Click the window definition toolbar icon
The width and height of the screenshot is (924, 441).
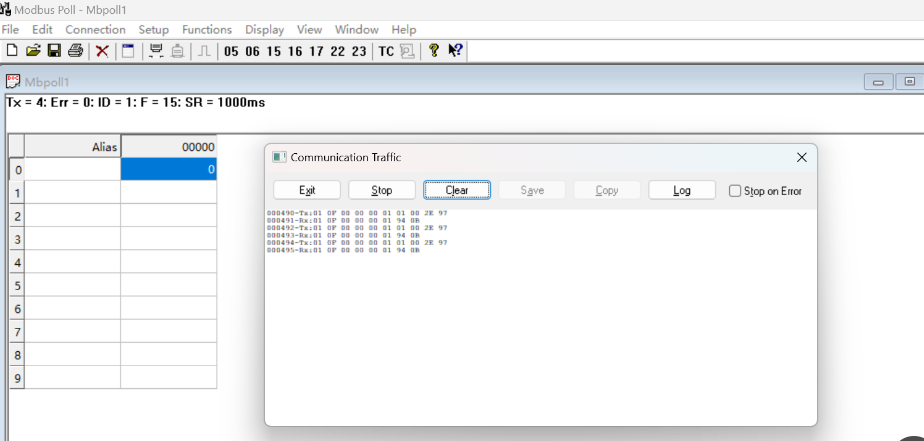pos(128,51)
